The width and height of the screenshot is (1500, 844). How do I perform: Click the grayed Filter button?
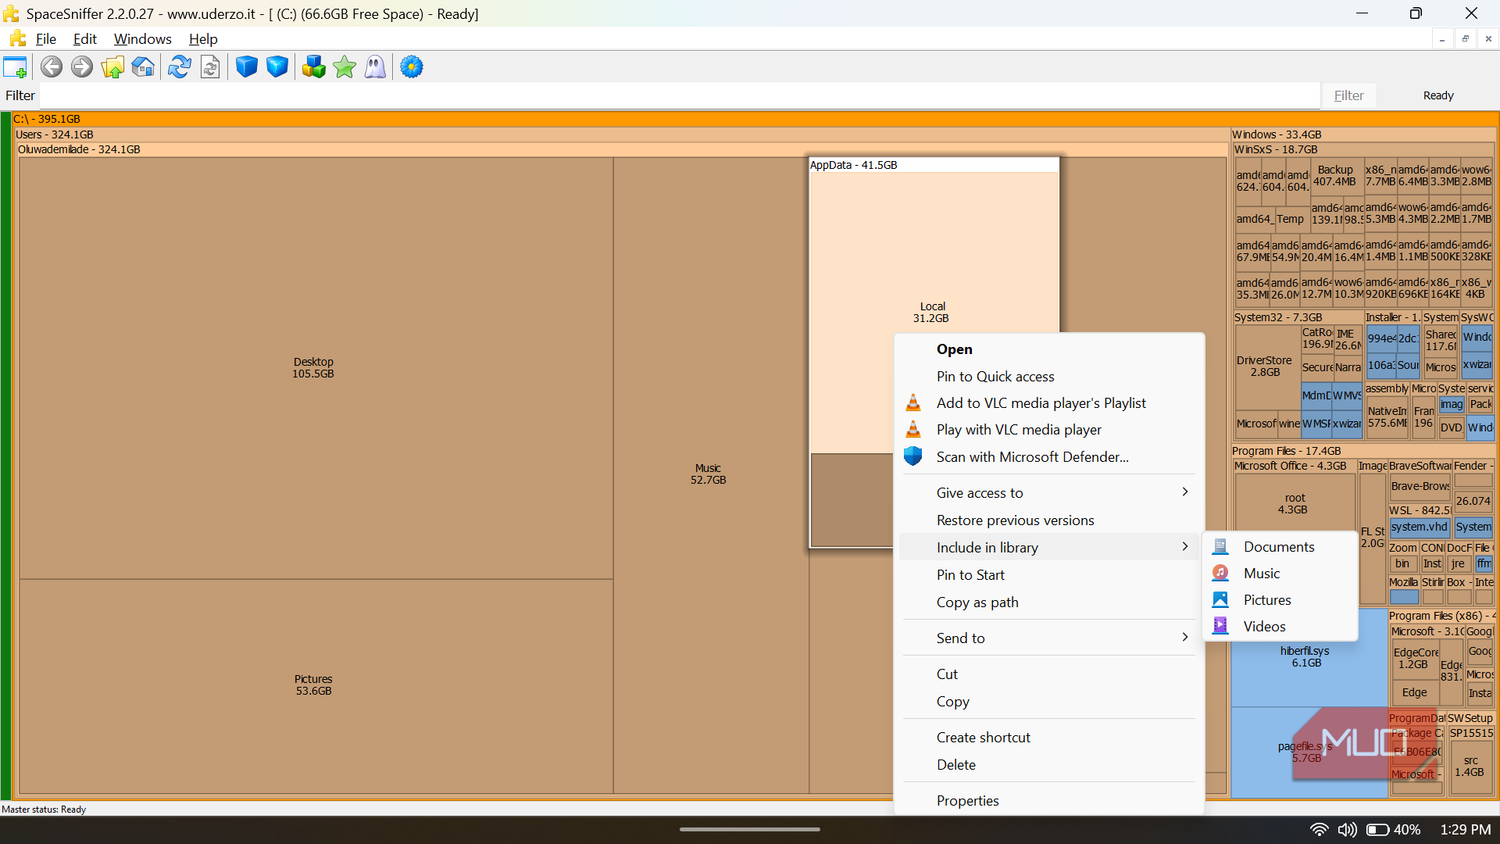pos(1349,95)
